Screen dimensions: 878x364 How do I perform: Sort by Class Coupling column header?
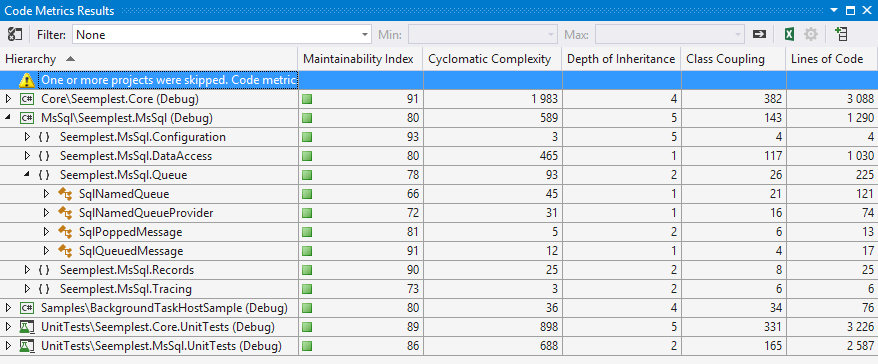click(734, 59)
